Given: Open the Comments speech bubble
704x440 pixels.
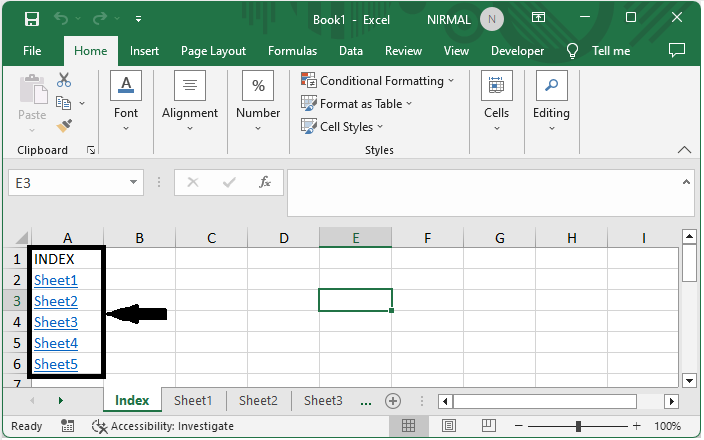Looking at the screenshot, I should point(677,50).
